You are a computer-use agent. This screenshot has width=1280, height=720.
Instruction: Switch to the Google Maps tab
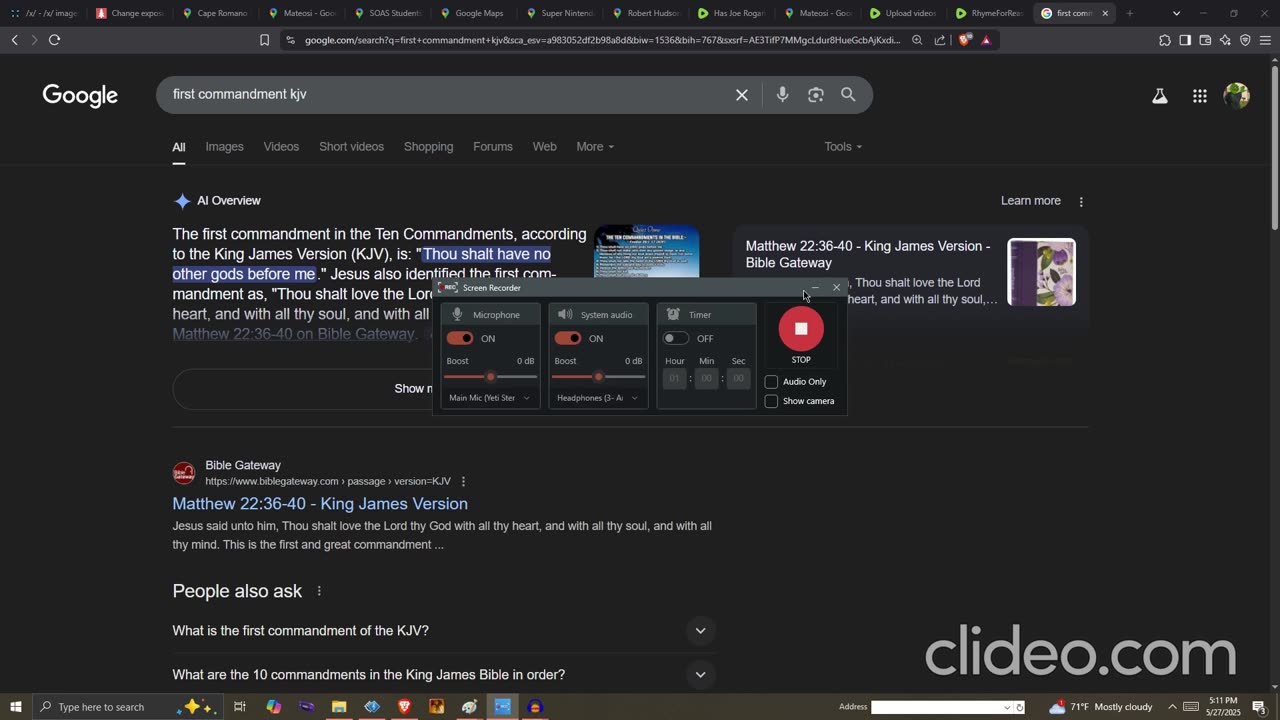471,13
